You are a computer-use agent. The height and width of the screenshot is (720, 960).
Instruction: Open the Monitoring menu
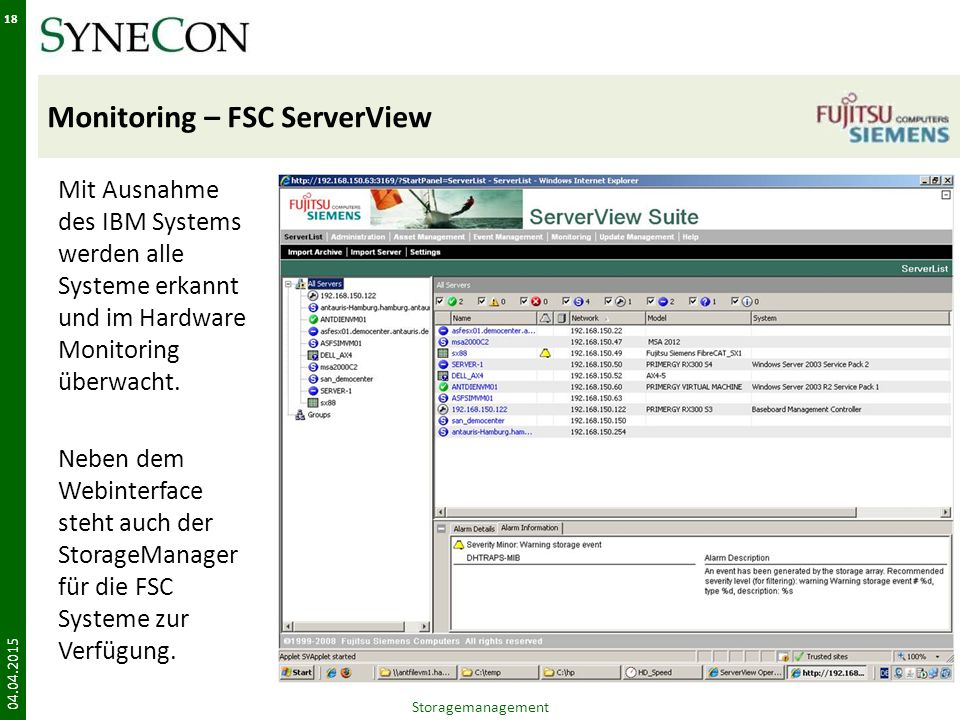(x=571, y=237)
